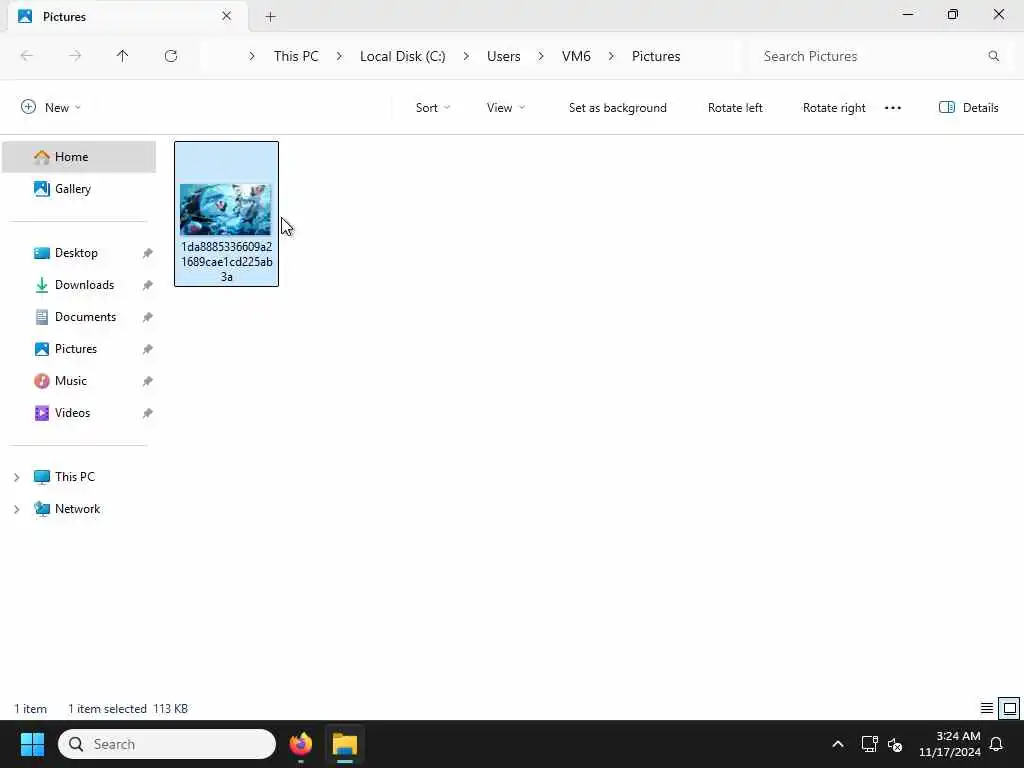The width and height of the screenshot is (1024, 768).
Task: Select Home in the sidebar
Action: point(79,157)
